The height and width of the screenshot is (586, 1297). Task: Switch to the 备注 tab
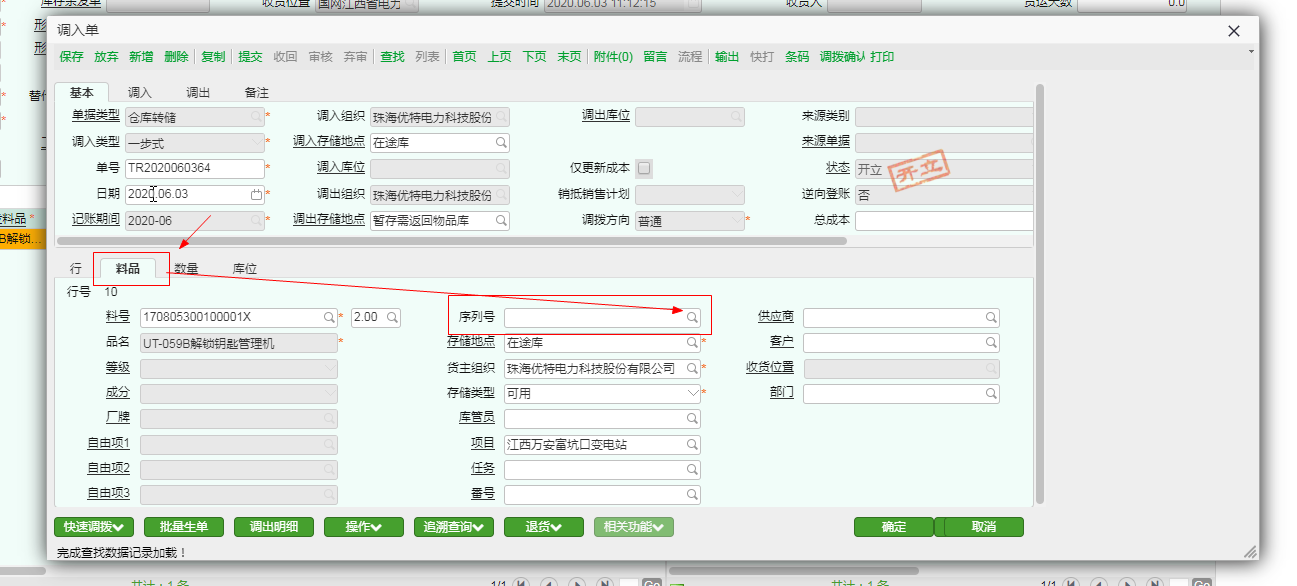[257, 93]
